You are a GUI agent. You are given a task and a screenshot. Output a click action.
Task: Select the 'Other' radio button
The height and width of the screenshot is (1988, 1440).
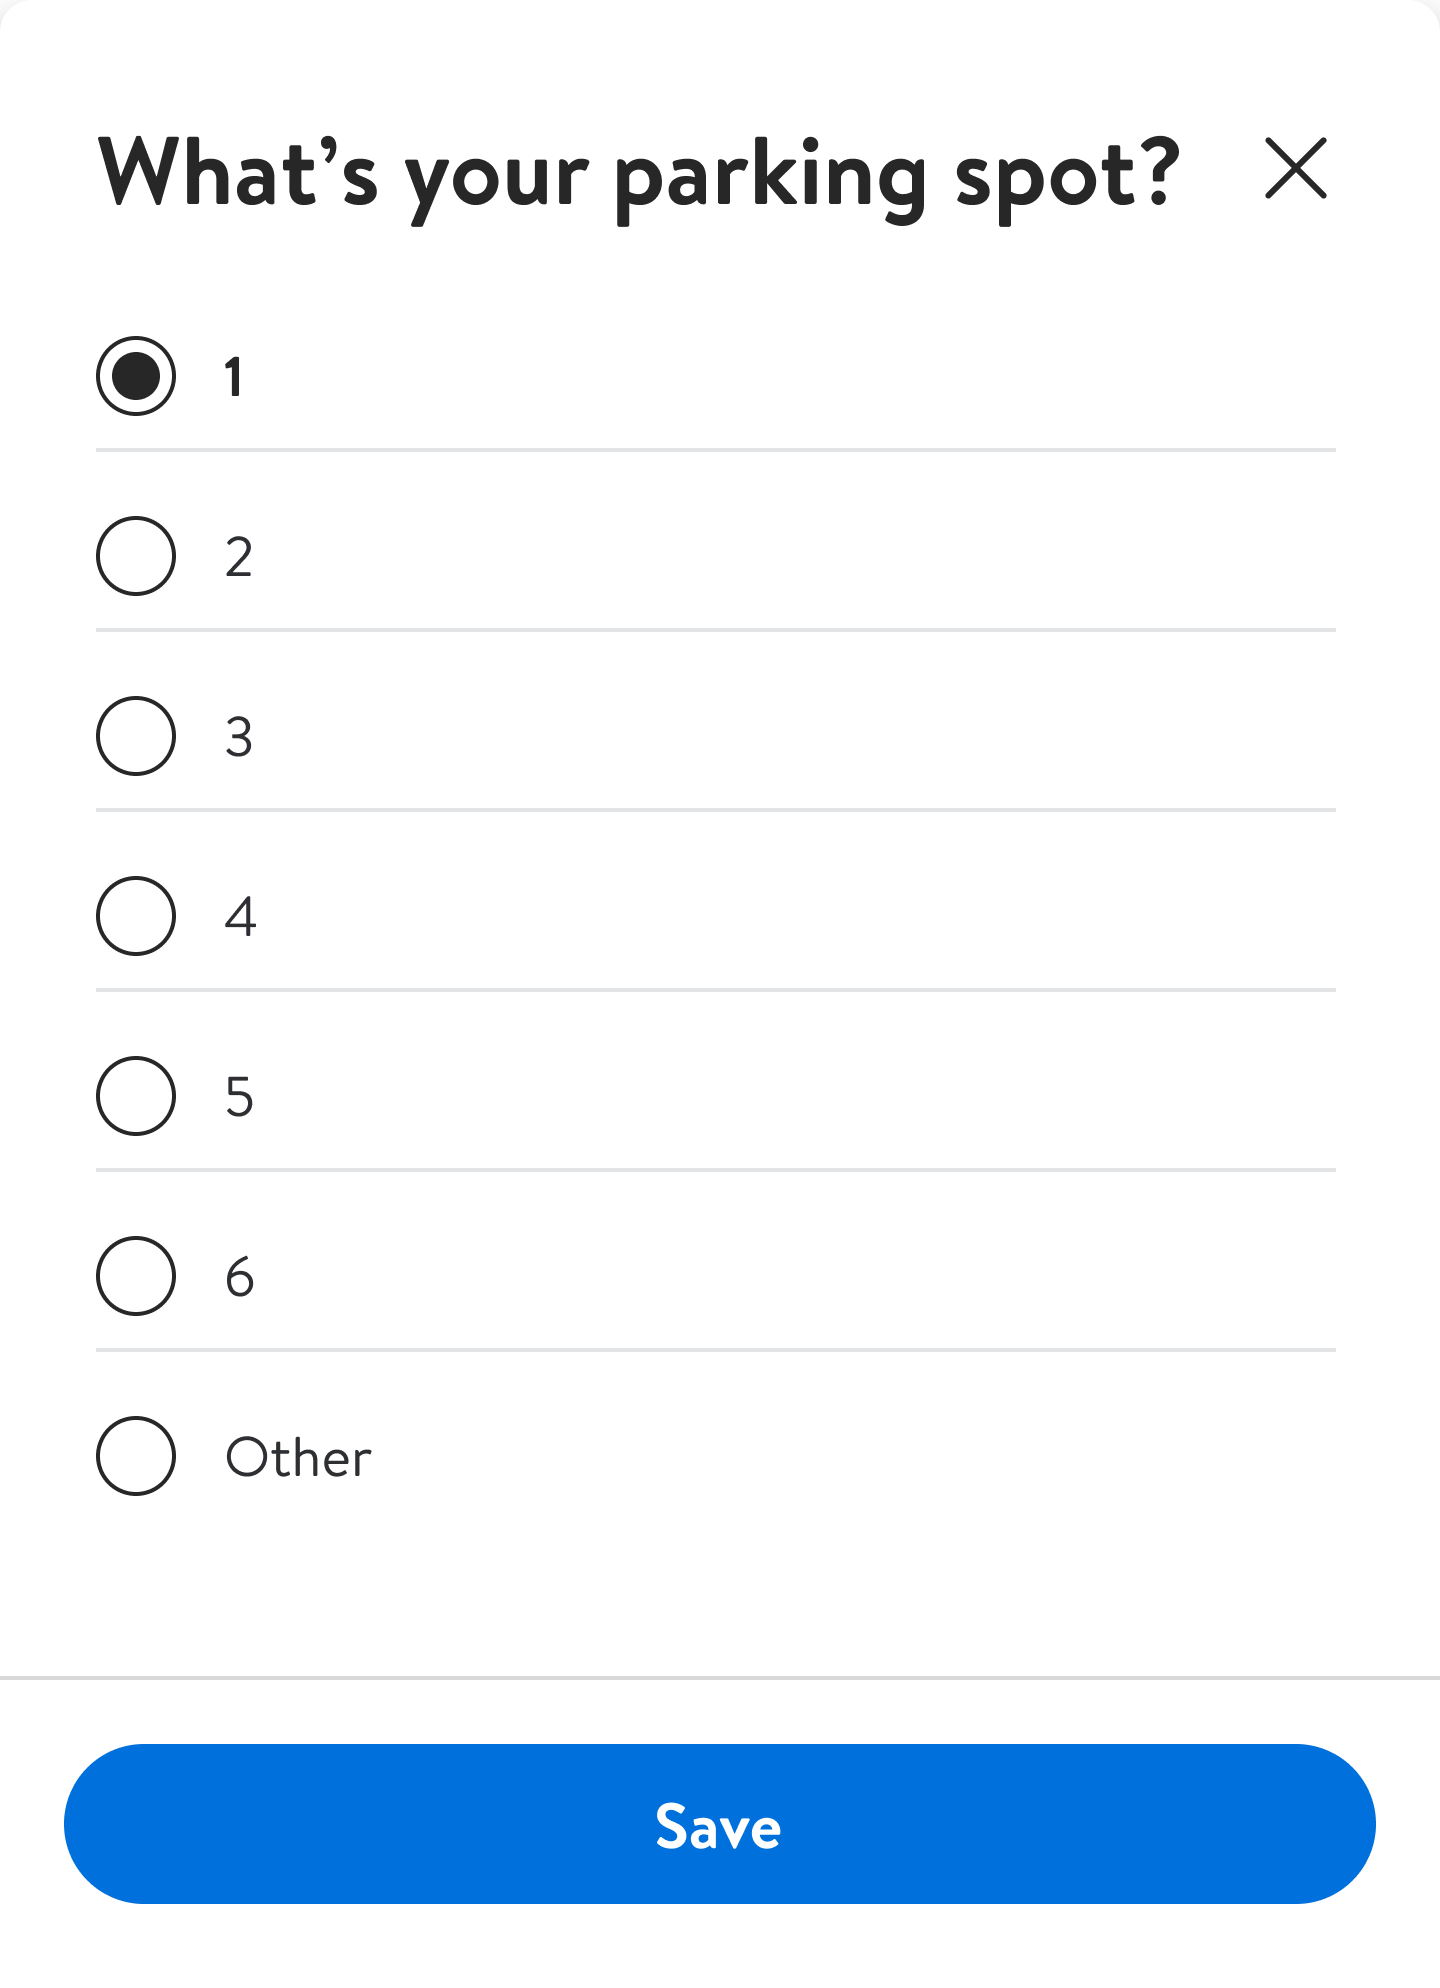[136, 1456]
